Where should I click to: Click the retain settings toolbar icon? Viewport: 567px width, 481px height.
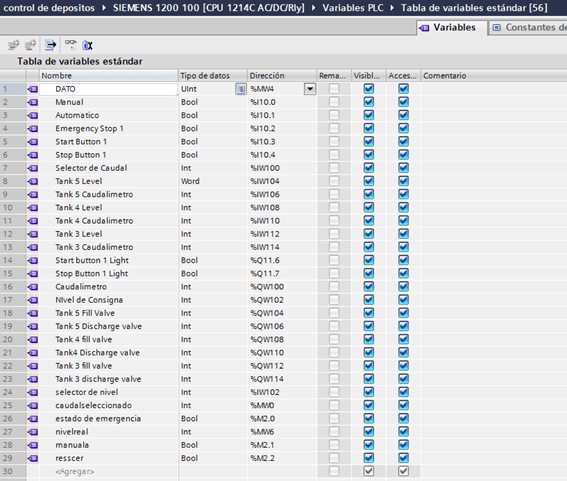pos(88,45)
